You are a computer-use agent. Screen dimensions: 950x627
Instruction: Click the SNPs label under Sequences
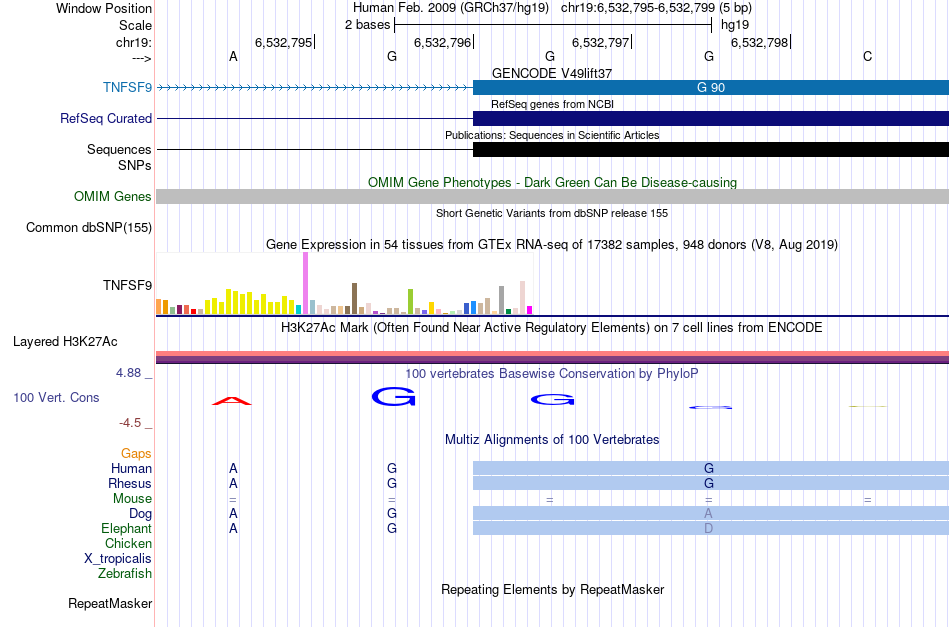[x=135, y=165]
